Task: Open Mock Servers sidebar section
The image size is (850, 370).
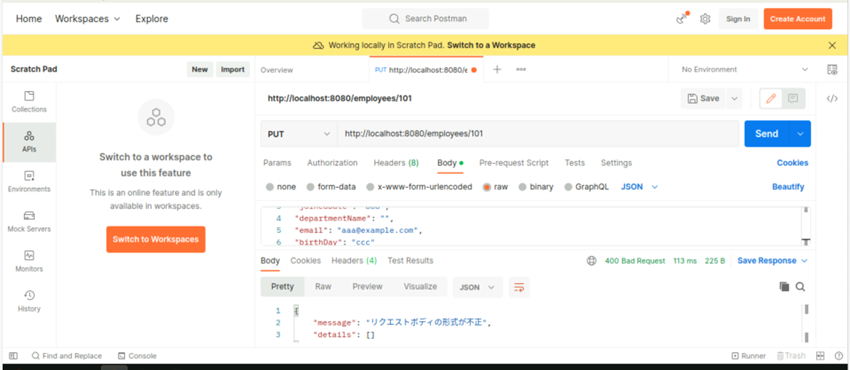Action: click(29, 222)
